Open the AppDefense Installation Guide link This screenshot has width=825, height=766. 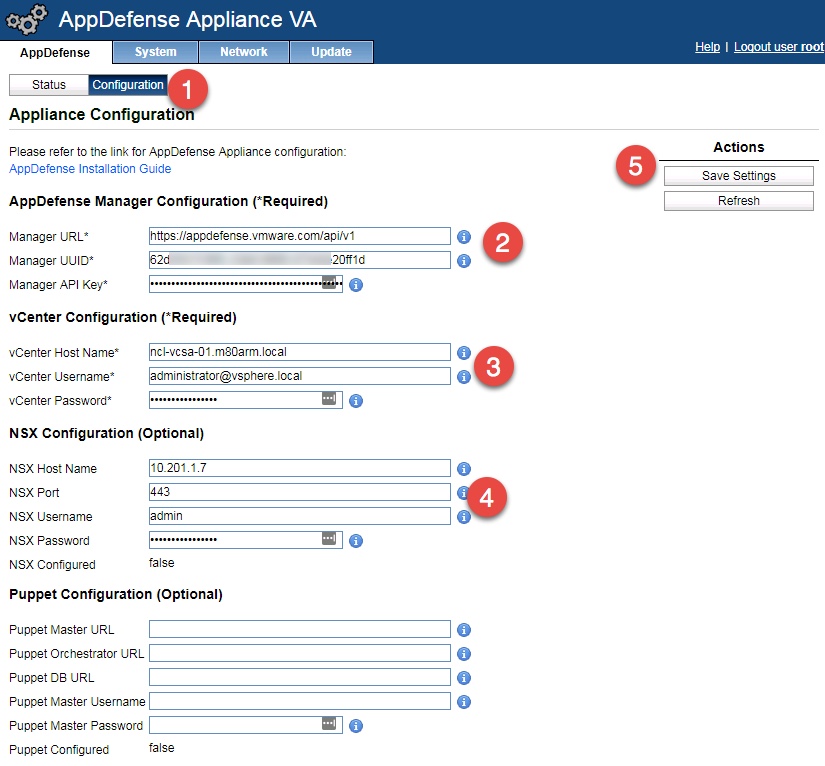coord(92,168)
